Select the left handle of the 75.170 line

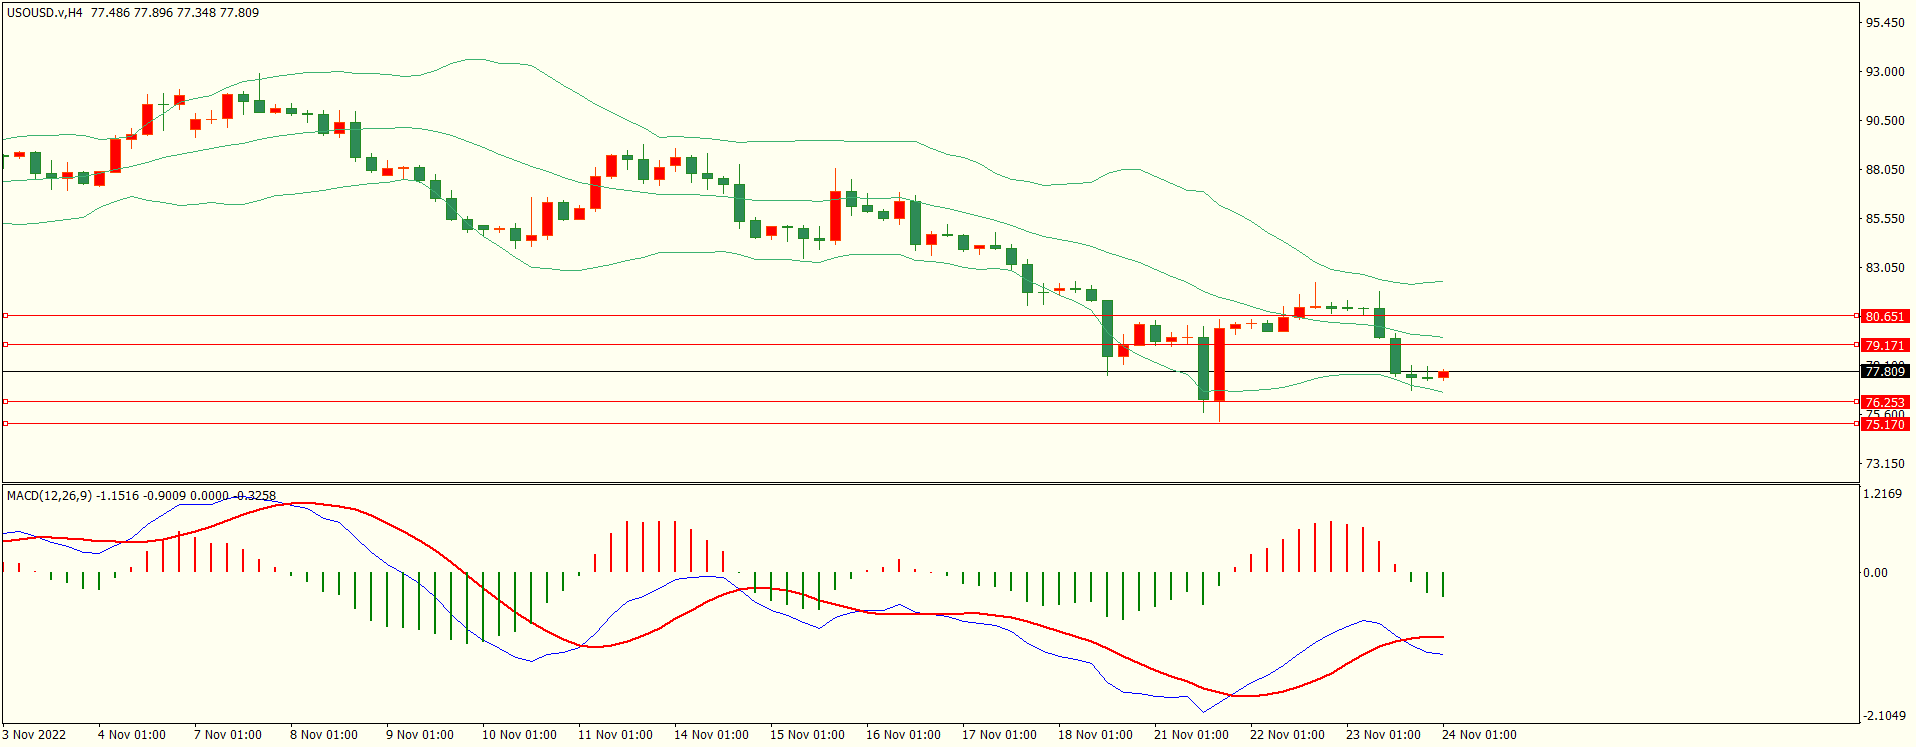(6, 424)
